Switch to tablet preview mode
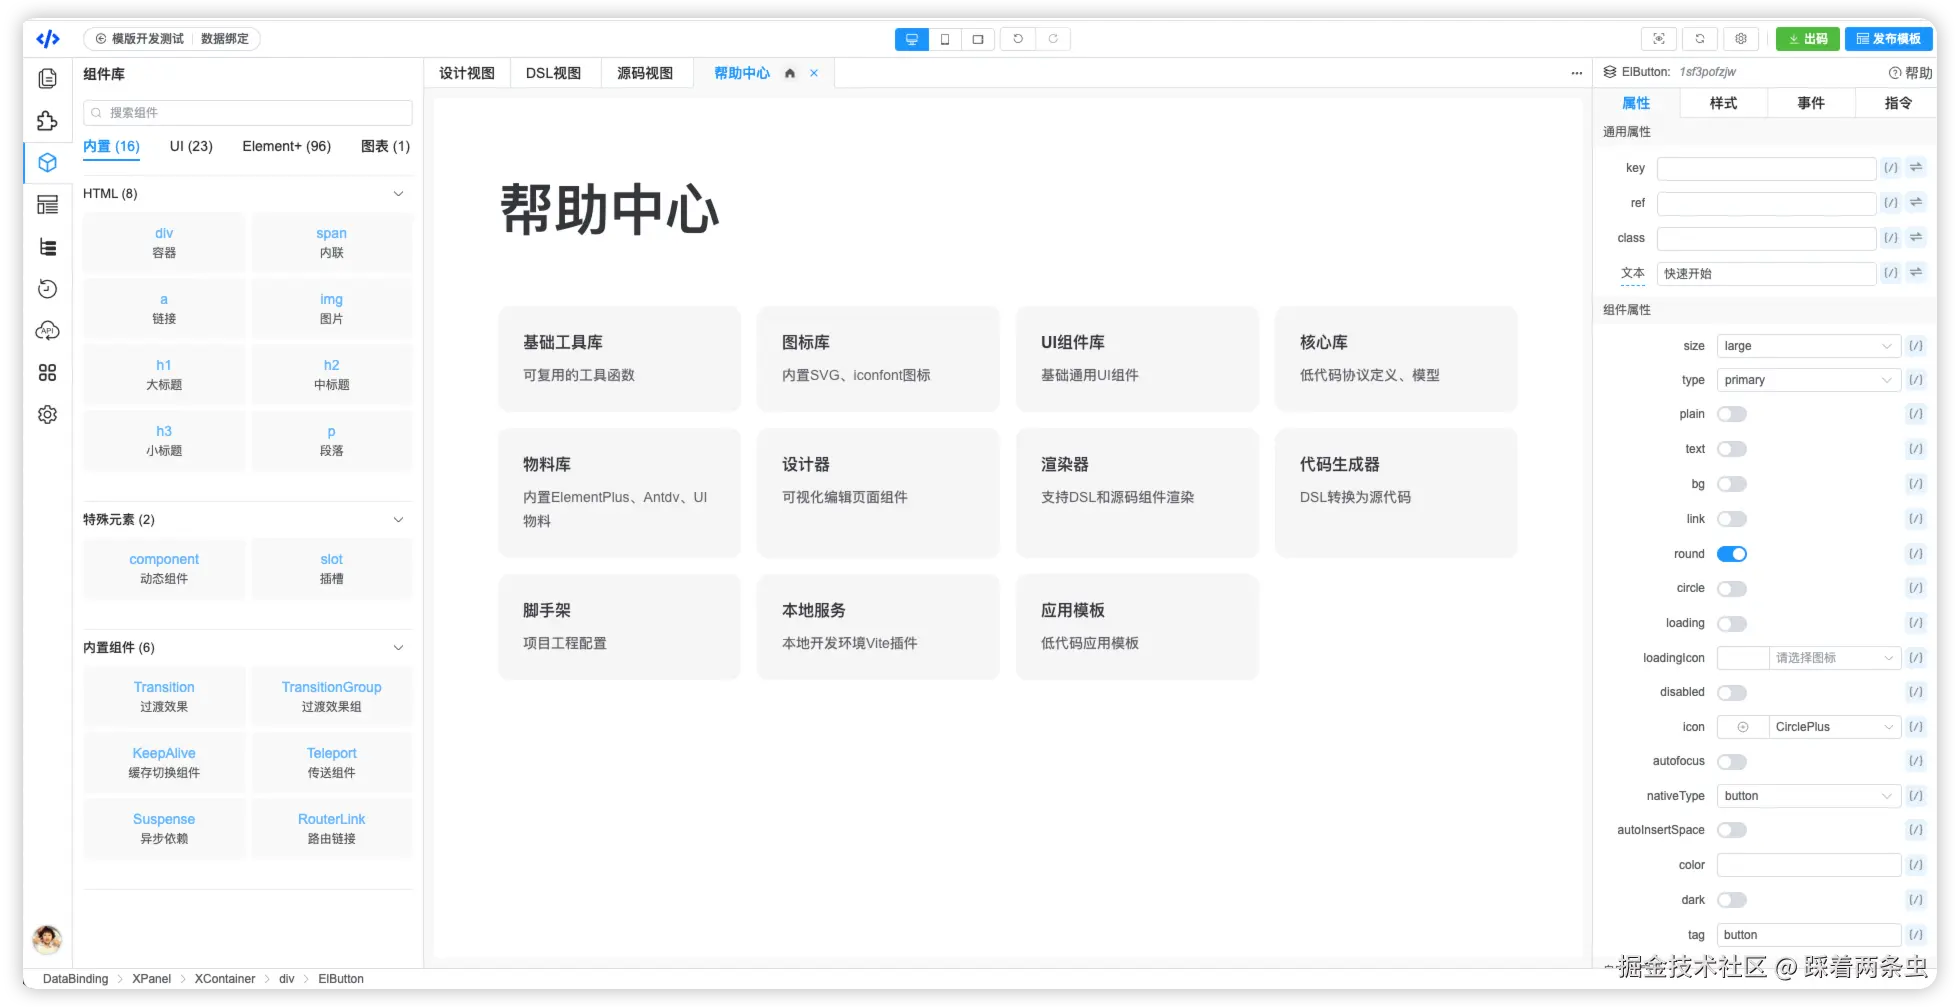 977,39
